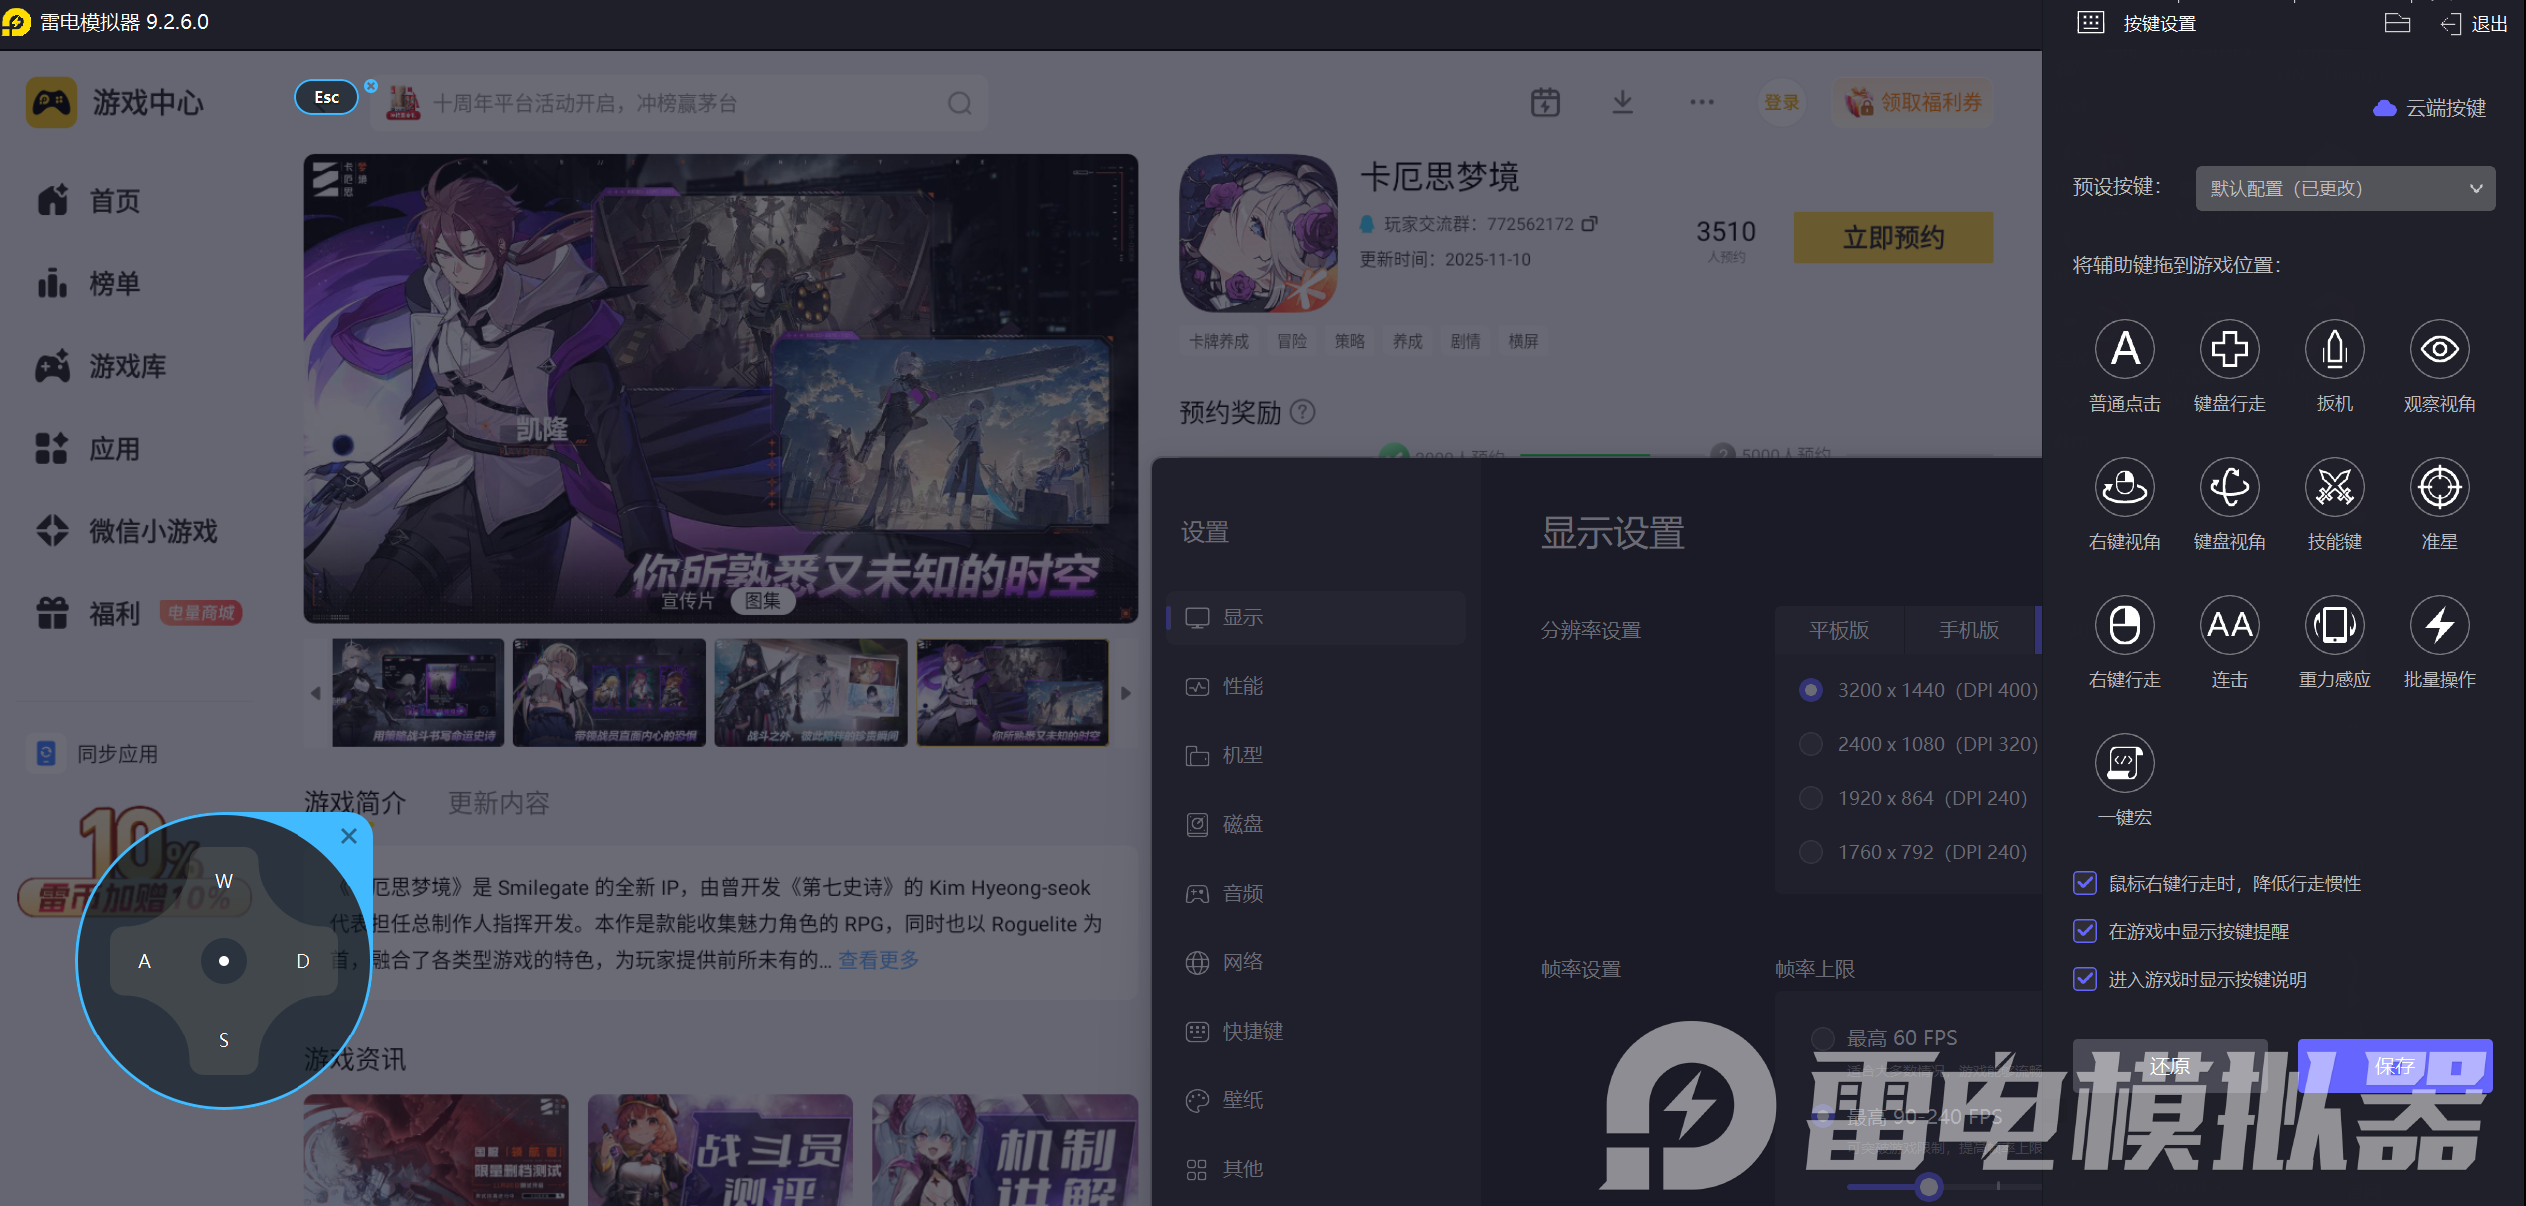Disable 进入游戏时显示按键说明 checkbox
The height and width of the screenshot is (1206, 2526).
(x=2085, y=979)
